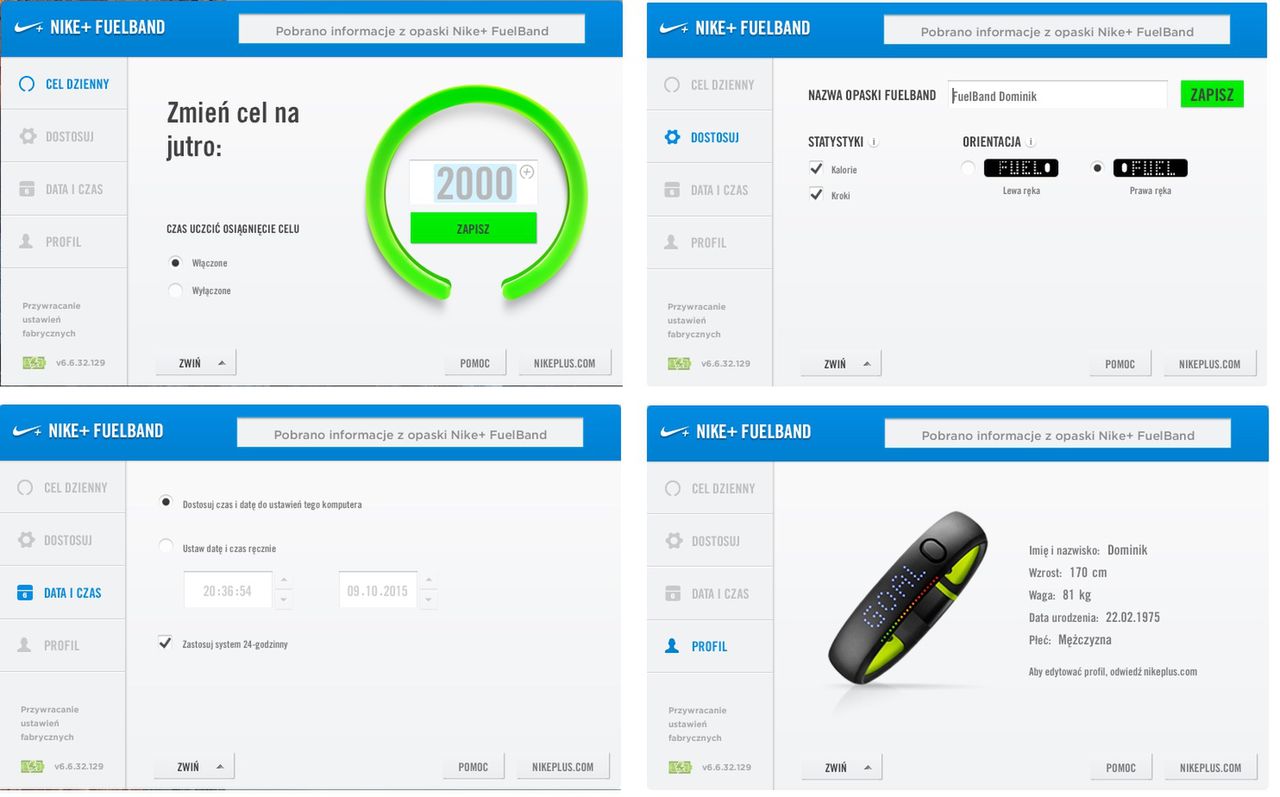
Task: Collapse with ZWIŃ in the 2000 goal window
Action: 196,363
